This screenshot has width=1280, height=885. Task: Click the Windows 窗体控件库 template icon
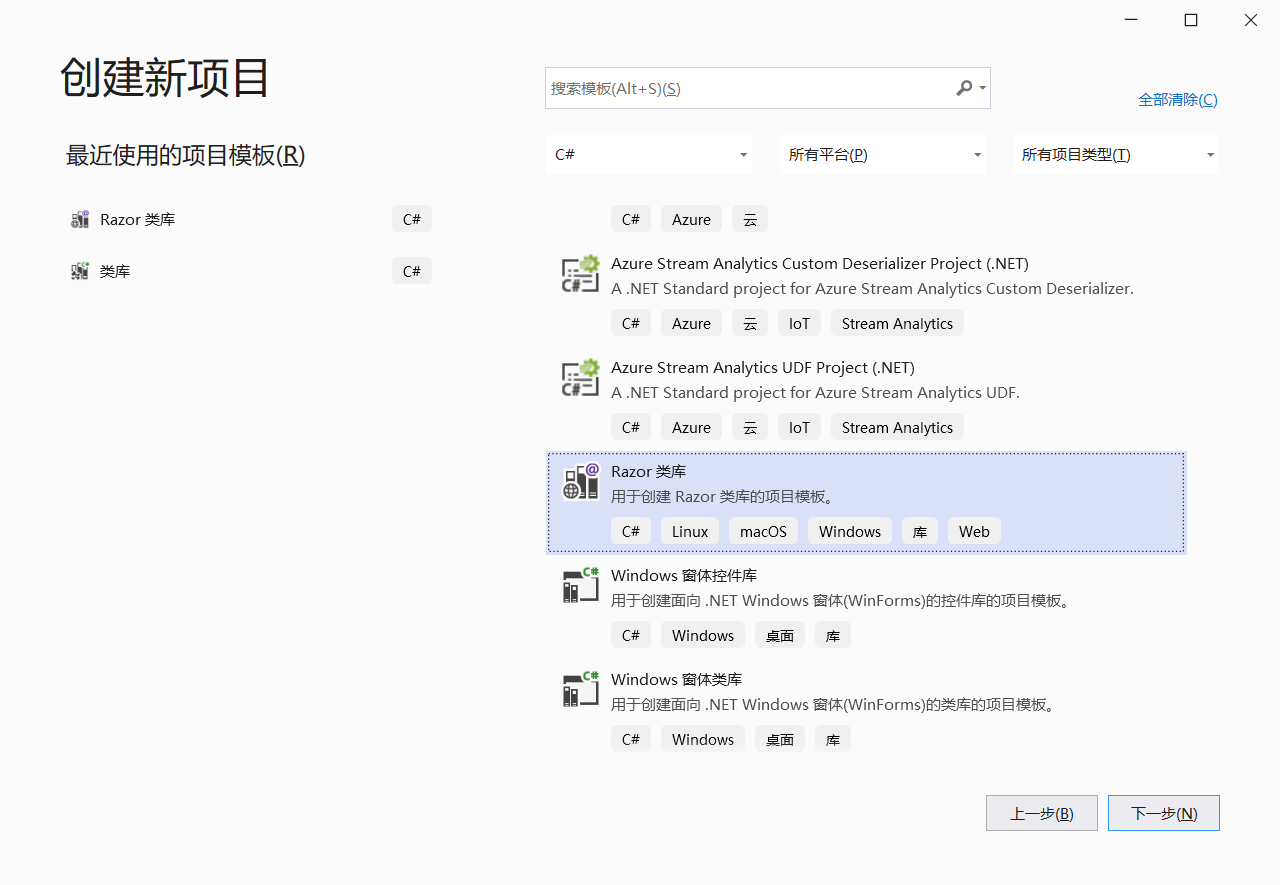click(580, 586)
